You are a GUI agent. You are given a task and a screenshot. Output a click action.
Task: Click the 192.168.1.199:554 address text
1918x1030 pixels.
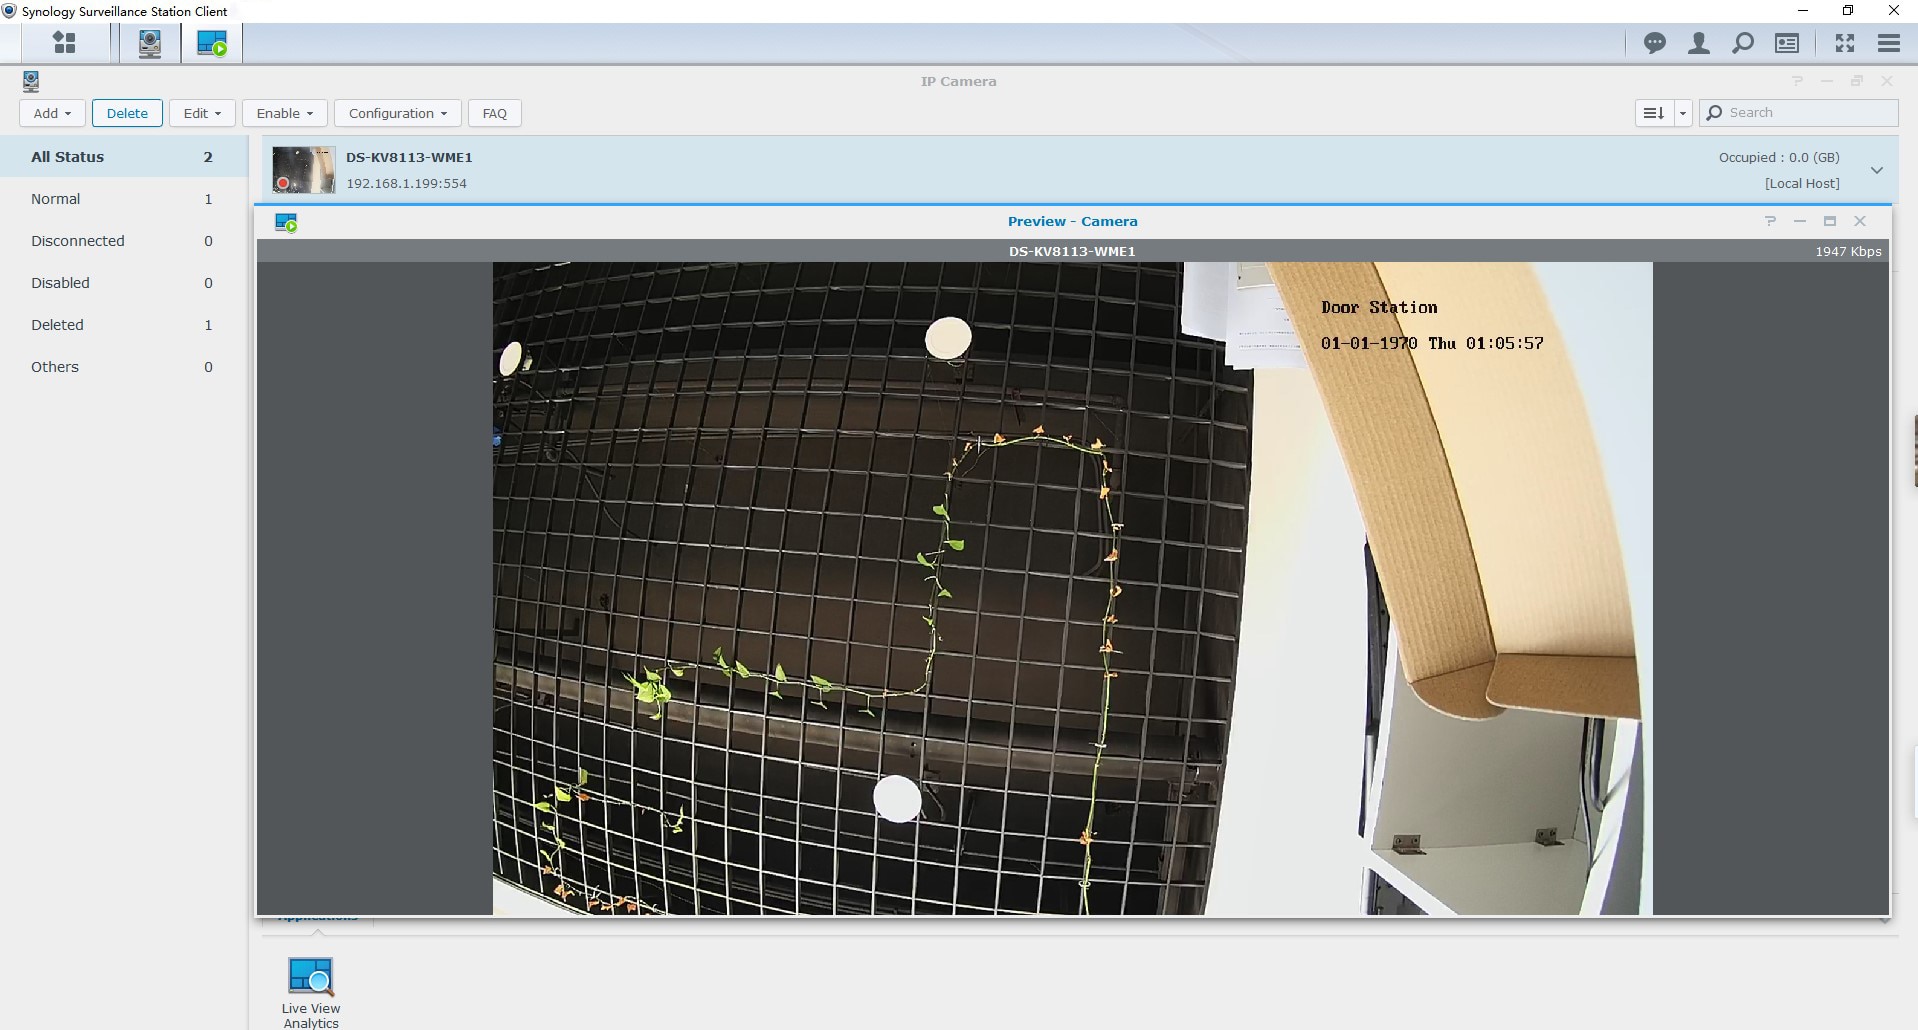click(406, 183)
